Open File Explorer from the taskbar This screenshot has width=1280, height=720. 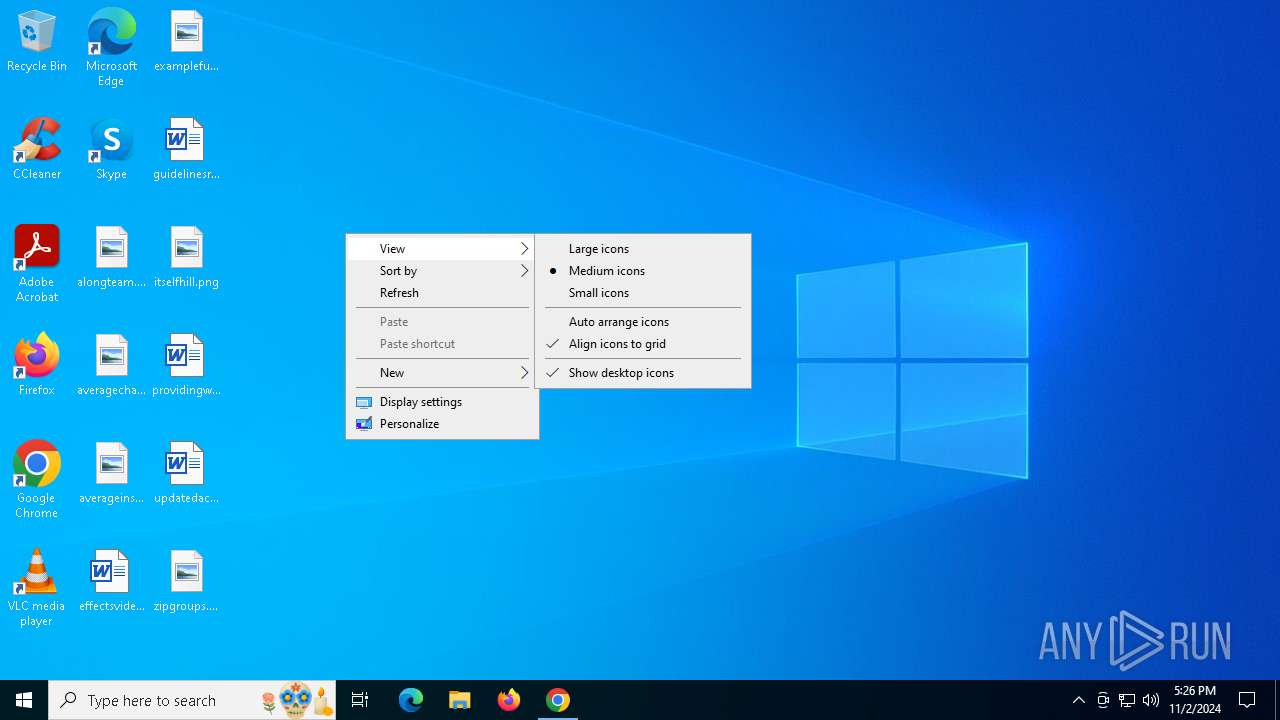[460, 700]
